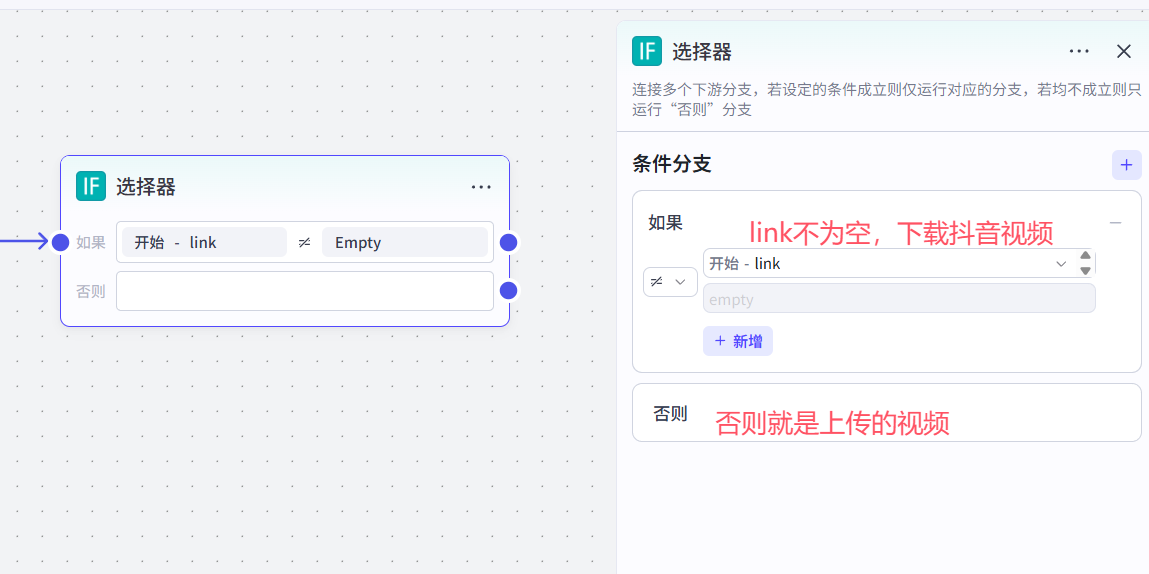Click the 如果 label in the side panel

tap(665, 222)
